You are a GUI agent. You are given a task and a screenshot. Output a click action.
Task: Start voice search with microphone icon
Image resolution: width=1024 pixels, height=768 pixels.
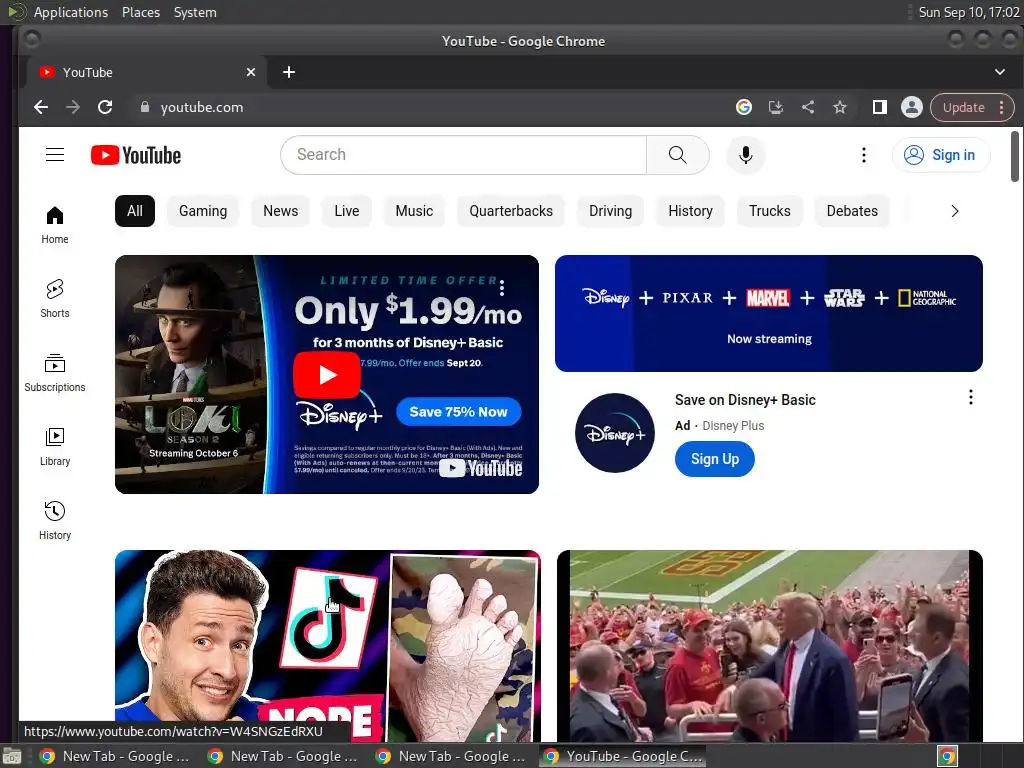click(x=745, y=155)
